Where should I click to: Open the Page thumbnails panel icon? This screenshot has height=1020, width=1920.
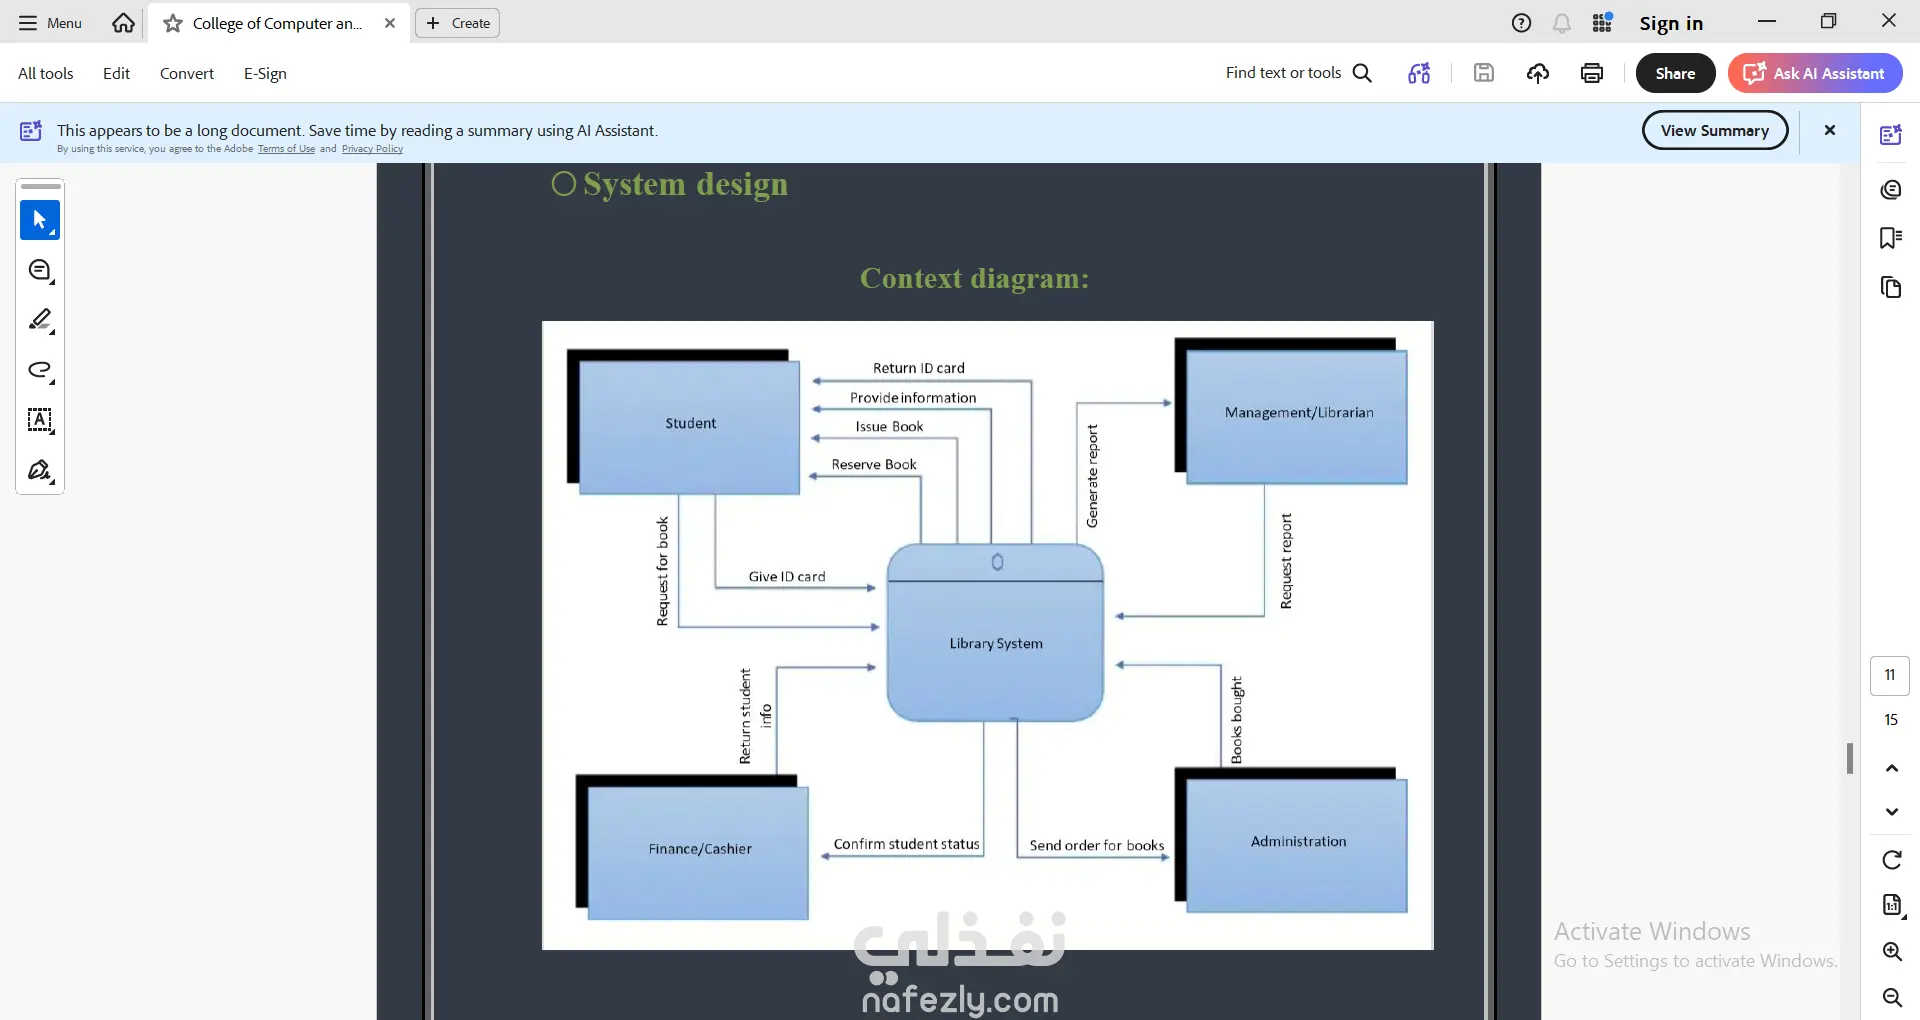(x=1891, y=287)
